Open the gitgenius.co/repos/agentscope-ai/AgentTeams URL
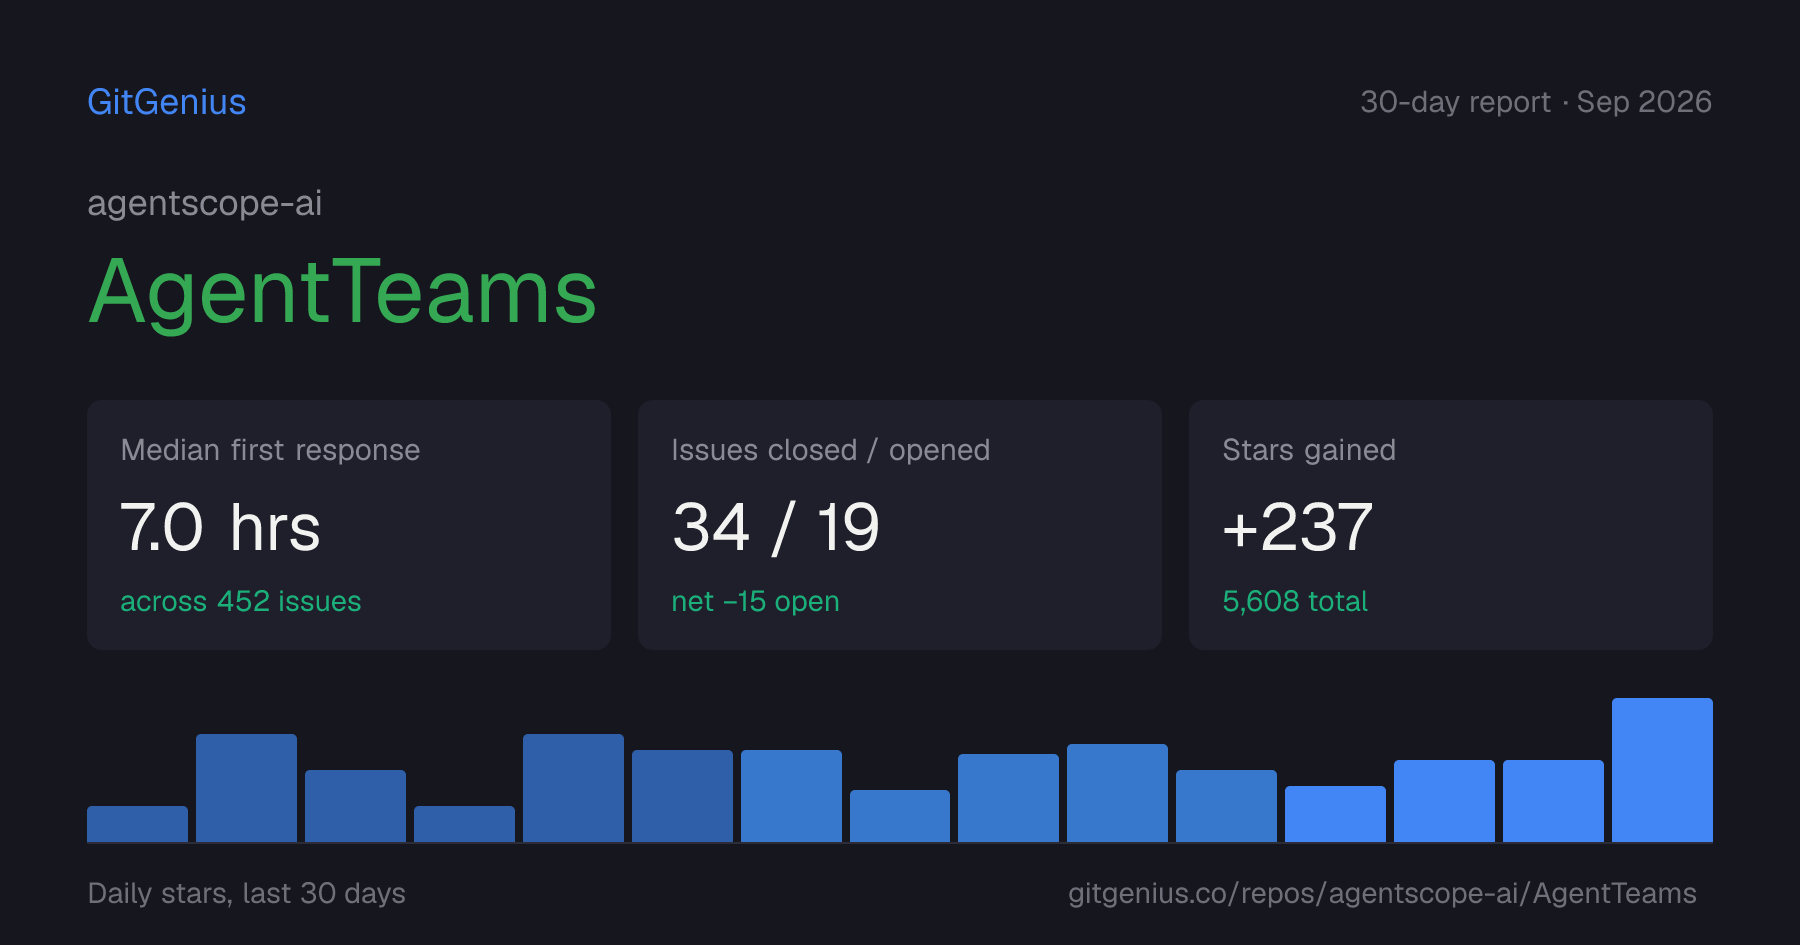The image size is (1800, 945). (x=1382, y=893)
